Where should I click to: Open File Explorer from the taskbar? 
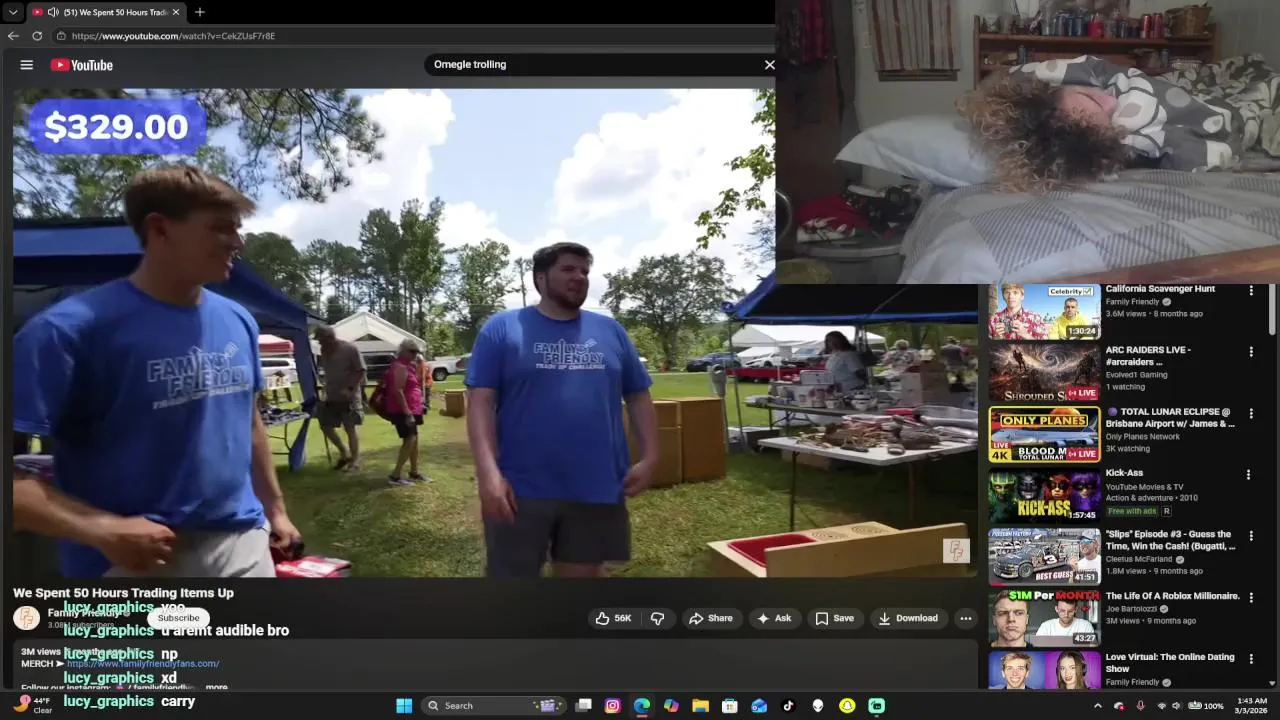701,706
